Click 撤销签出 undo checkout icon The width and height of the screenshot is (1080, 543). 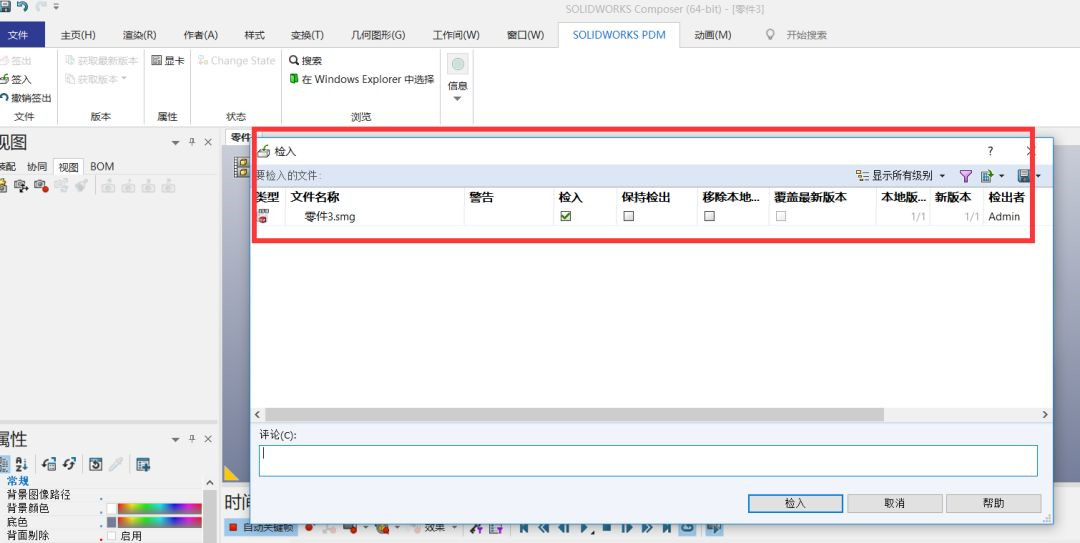4,98
